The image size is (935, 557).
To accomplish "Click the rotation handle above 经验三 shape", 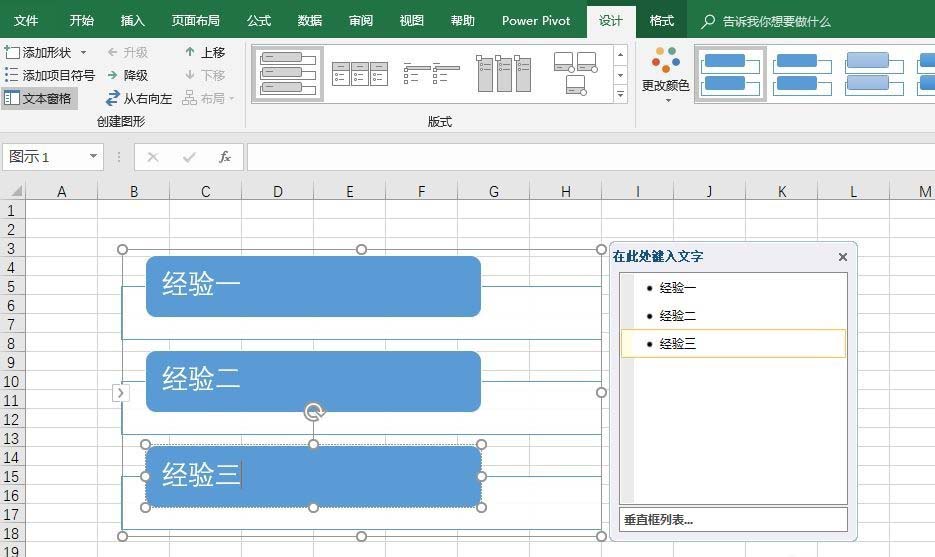I will coord(314,412).
